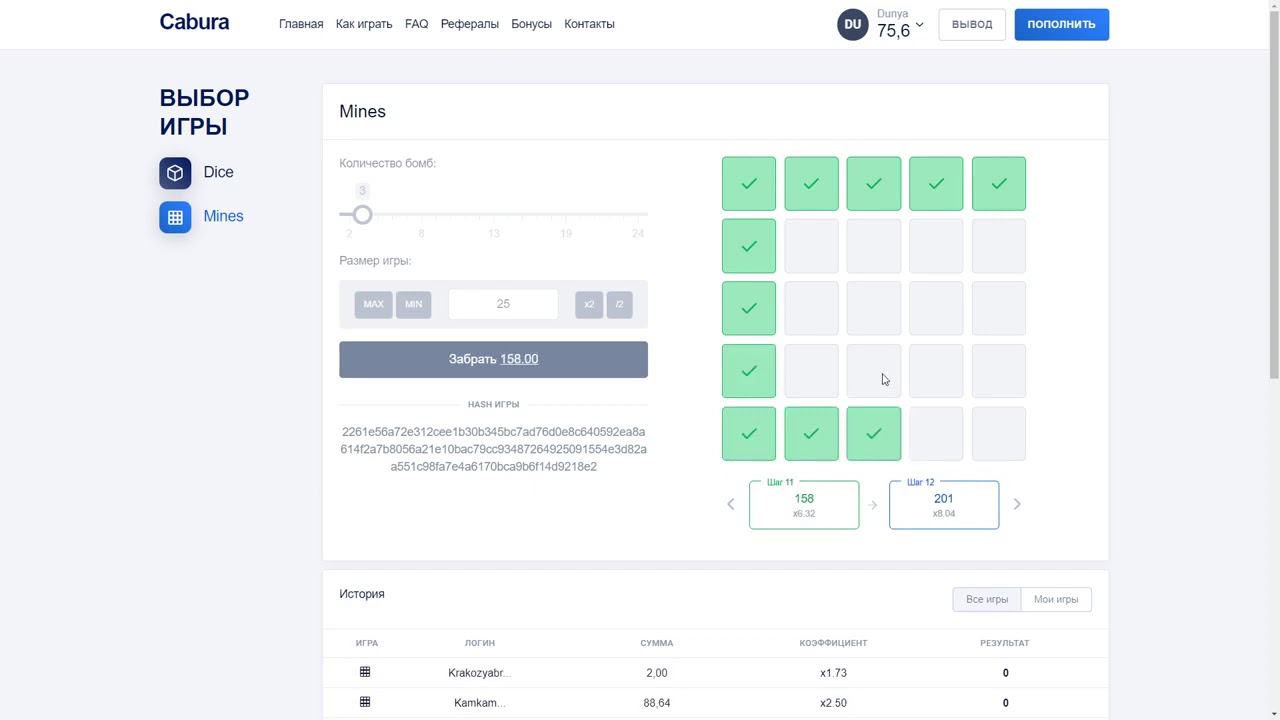Open unopened cell in row two, column five
The width and height of the screenshot is (1280, 720).
coord(998,246)
